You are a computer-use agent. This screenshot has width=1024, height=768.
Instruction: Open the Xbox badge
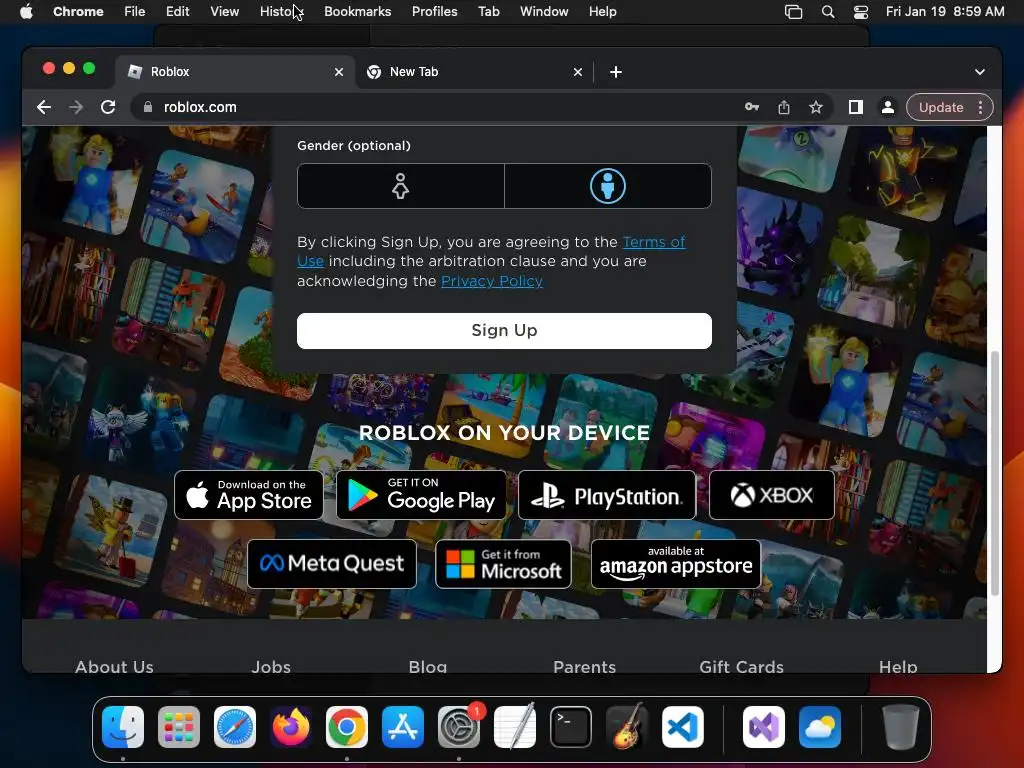(772, 495)
